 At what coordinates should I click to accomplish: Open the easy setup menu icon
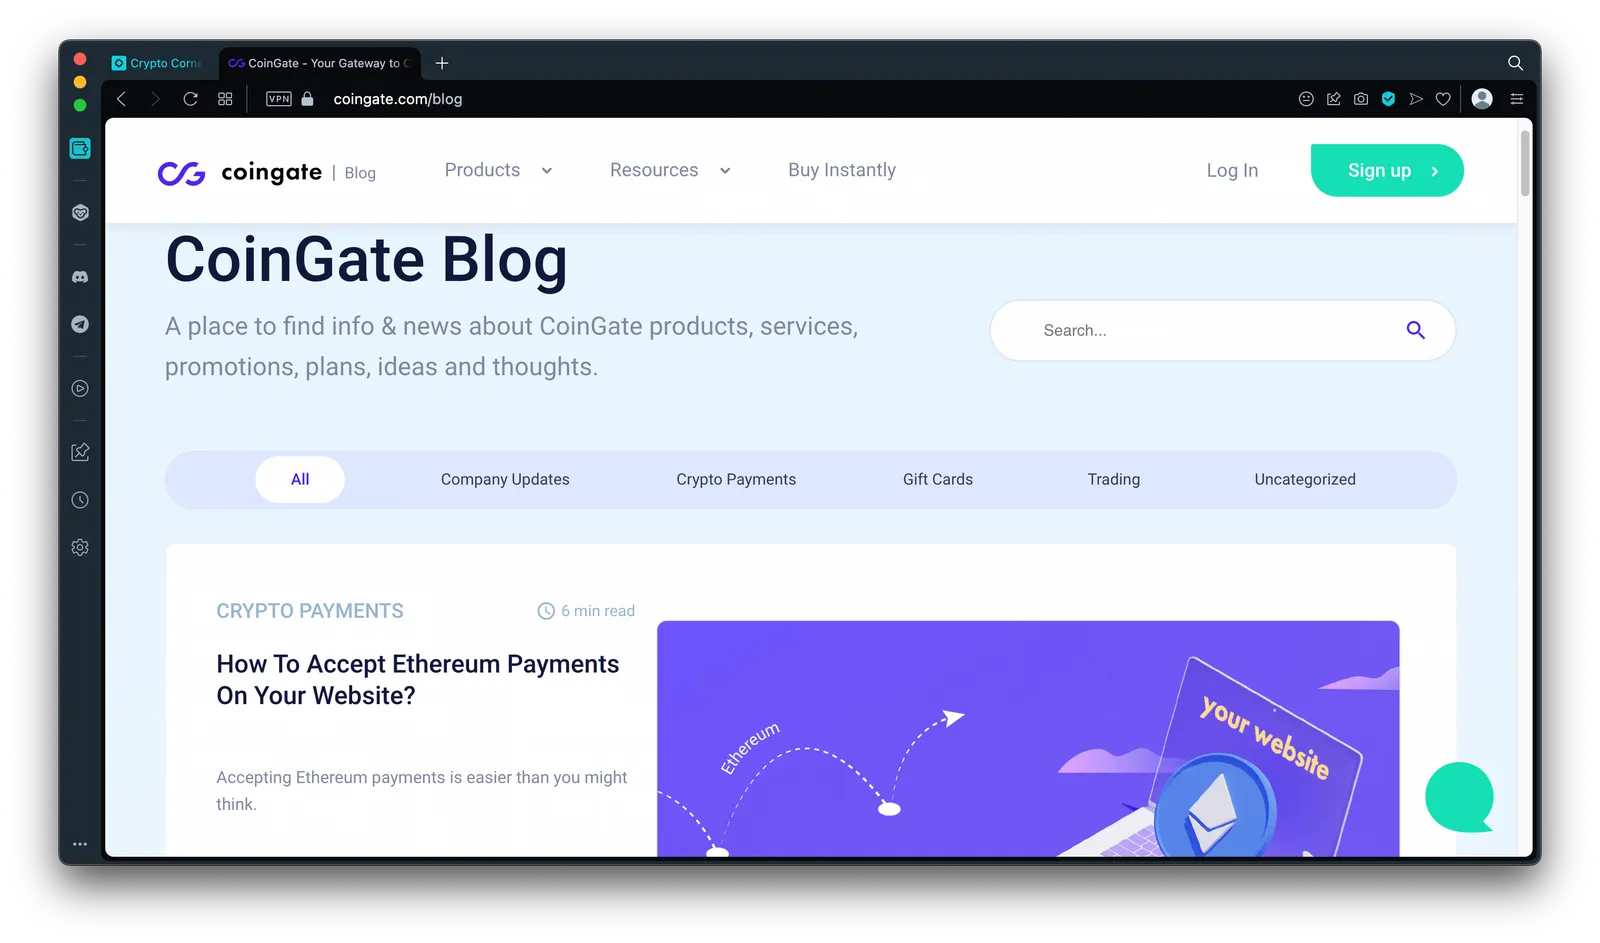[x=1517, y=99]
